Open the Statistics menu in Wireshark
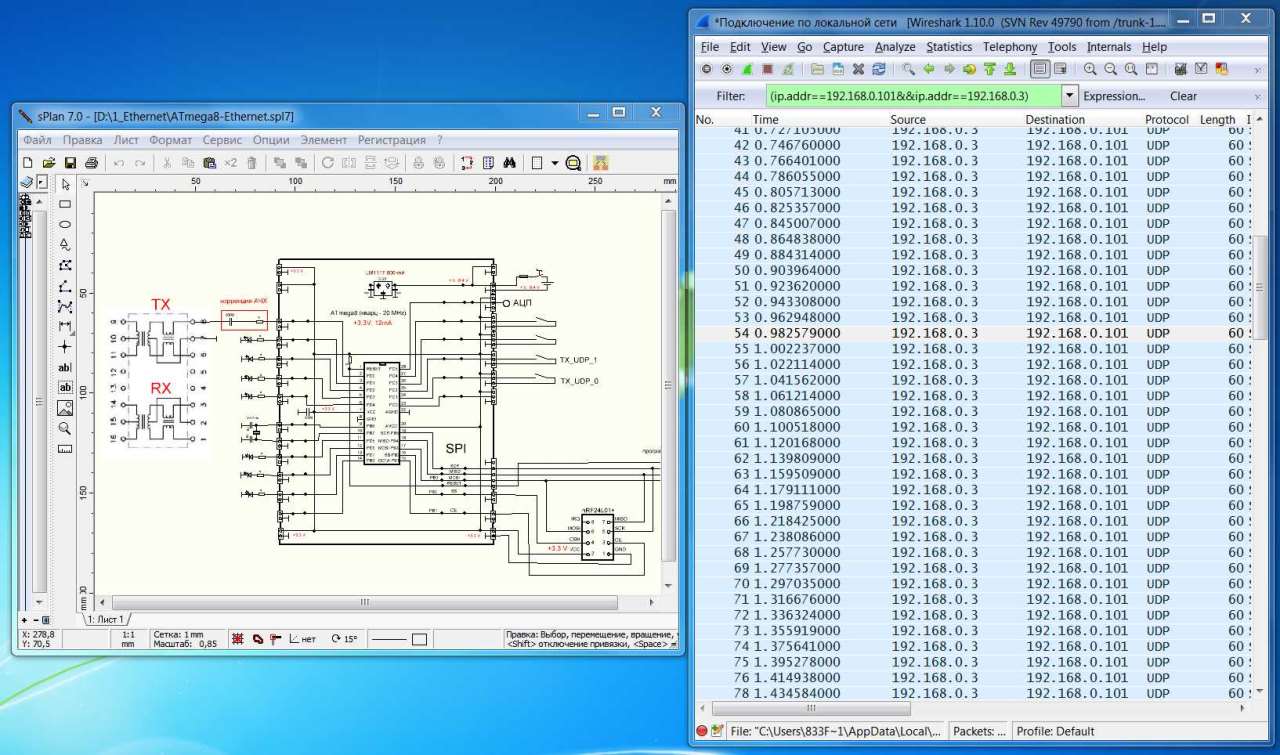1280x755 pixels. click(949, 47)
